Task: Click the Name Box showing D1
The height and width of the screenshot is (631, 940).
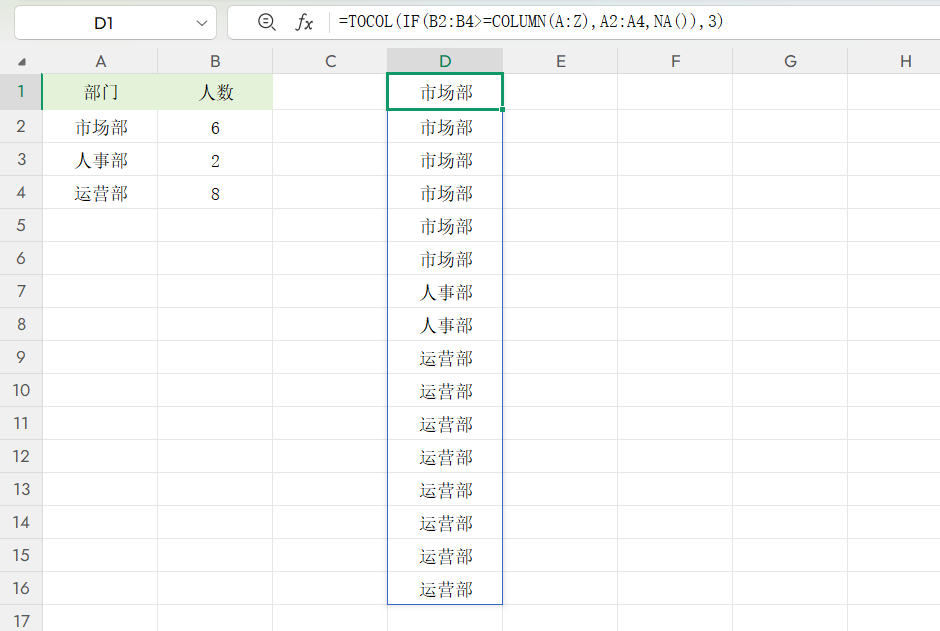Action: [x=102, y=22]
